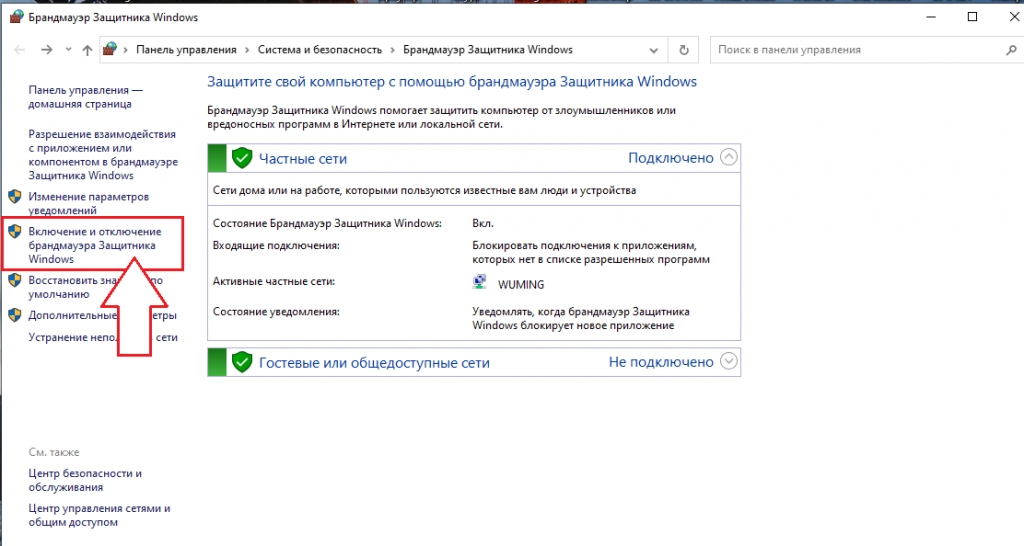The image size is (1024, 546).
Task: Click the firewall icon in title bar
Action: click(x=16, y=17)
